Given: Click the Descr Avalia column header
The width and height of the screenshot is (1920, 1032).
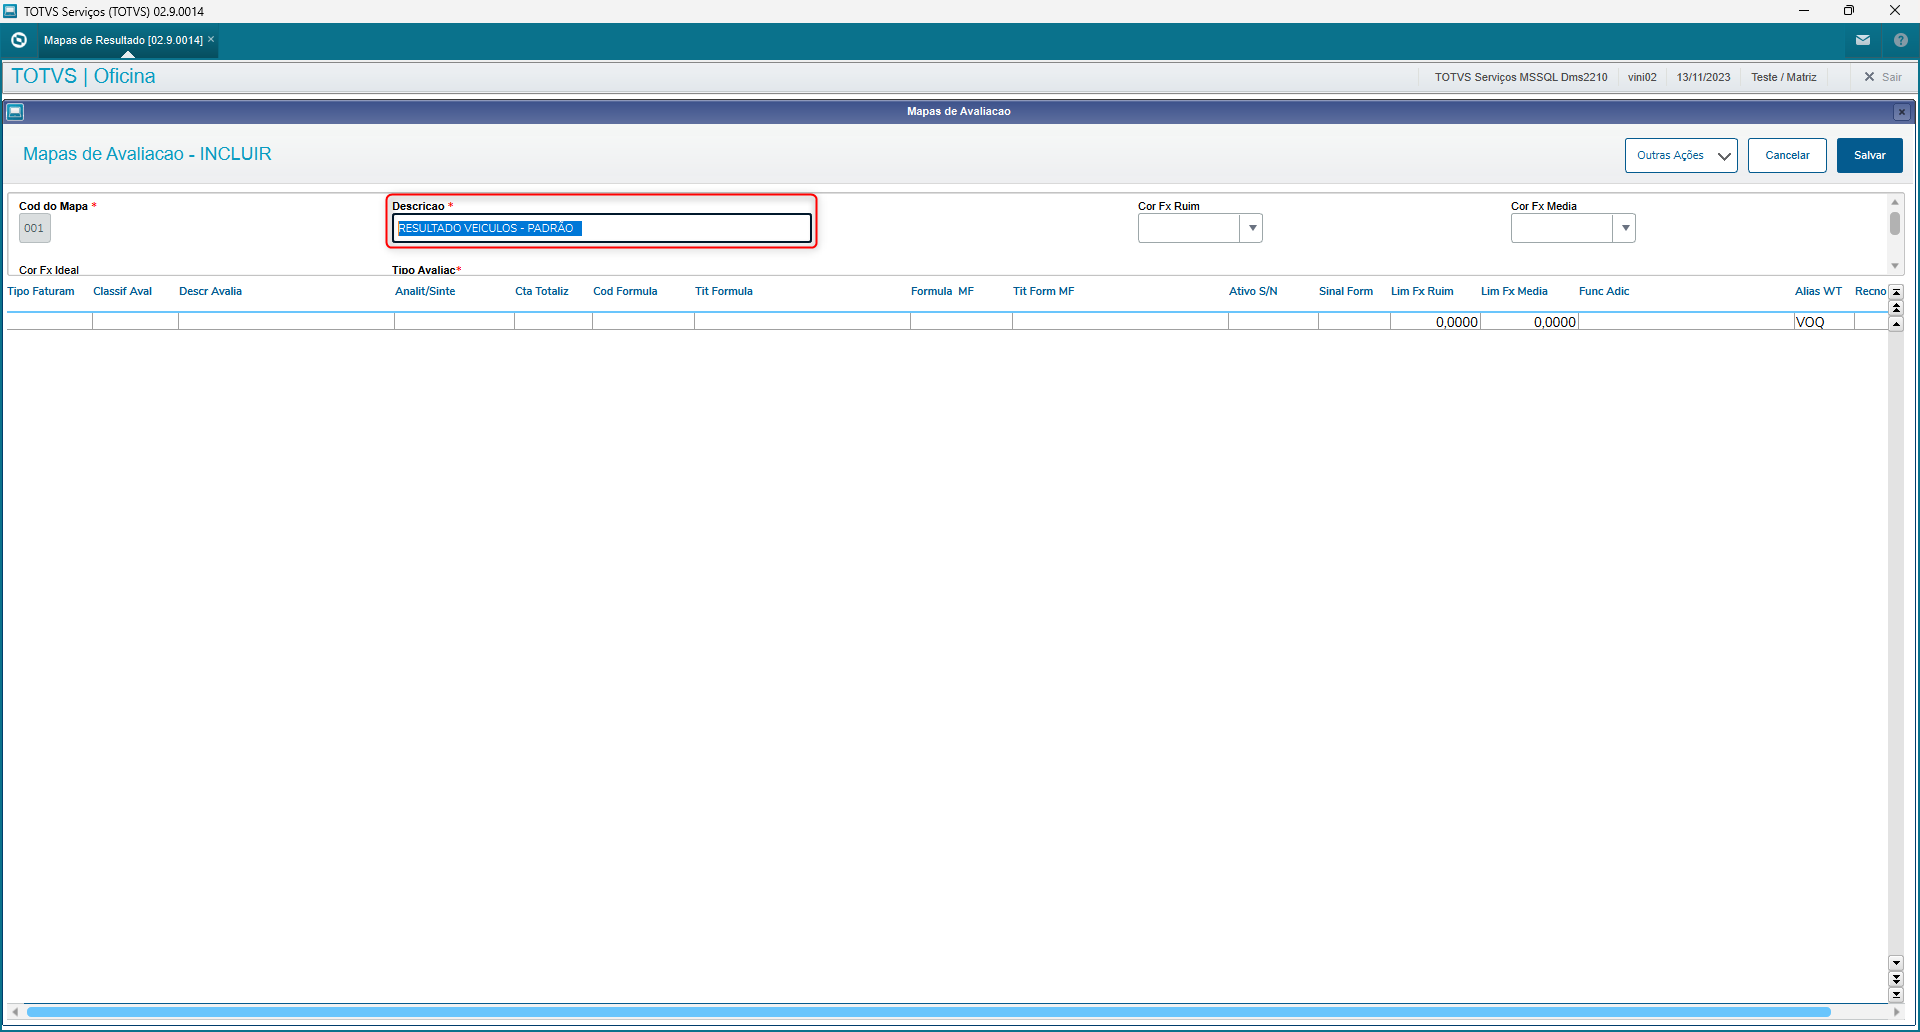Looking at the screenshot, I should [x=211, y=292].
